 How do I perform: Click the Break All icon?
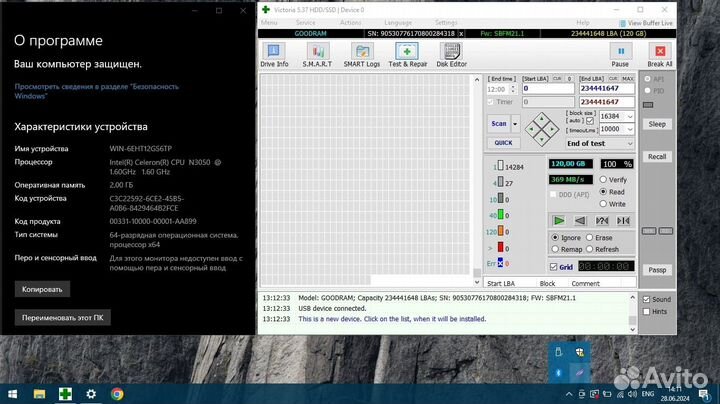(x=659, y=56)
